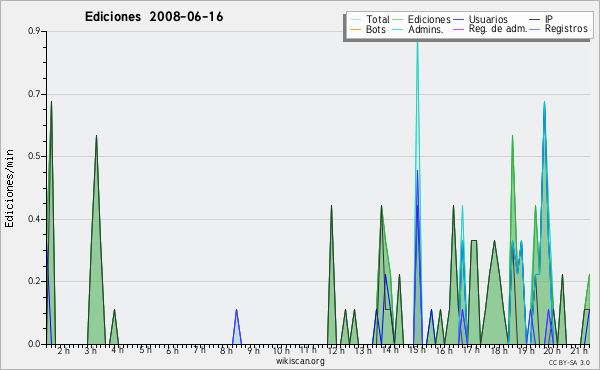Click the Bots legend orange swatch

point(355,29)
